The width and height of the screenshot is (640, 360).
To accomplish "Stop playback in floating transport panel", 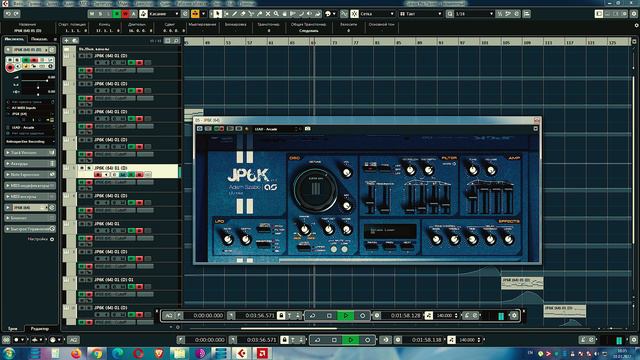I will 329,316.
